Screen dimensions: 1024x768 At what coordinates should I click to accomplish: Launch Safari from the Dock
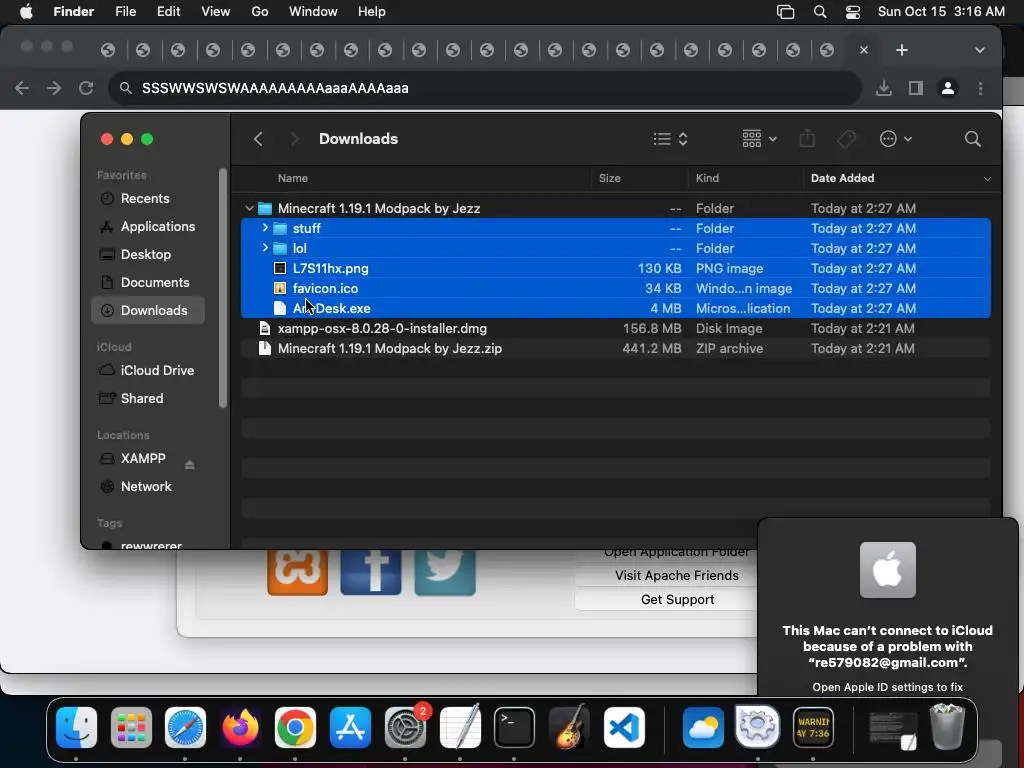click(185, 728)
